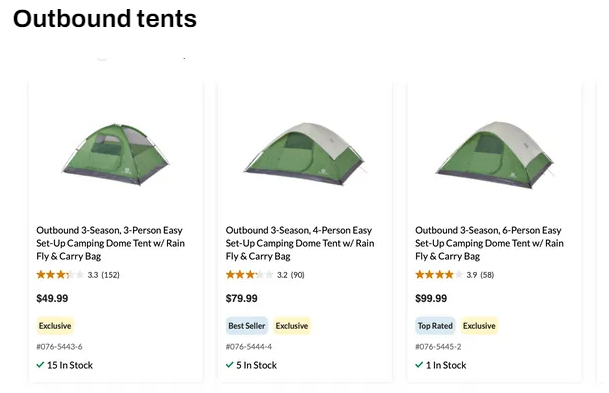Open the 58 reviews count
The height and width of the screenshot is (393, 609).
487,275
